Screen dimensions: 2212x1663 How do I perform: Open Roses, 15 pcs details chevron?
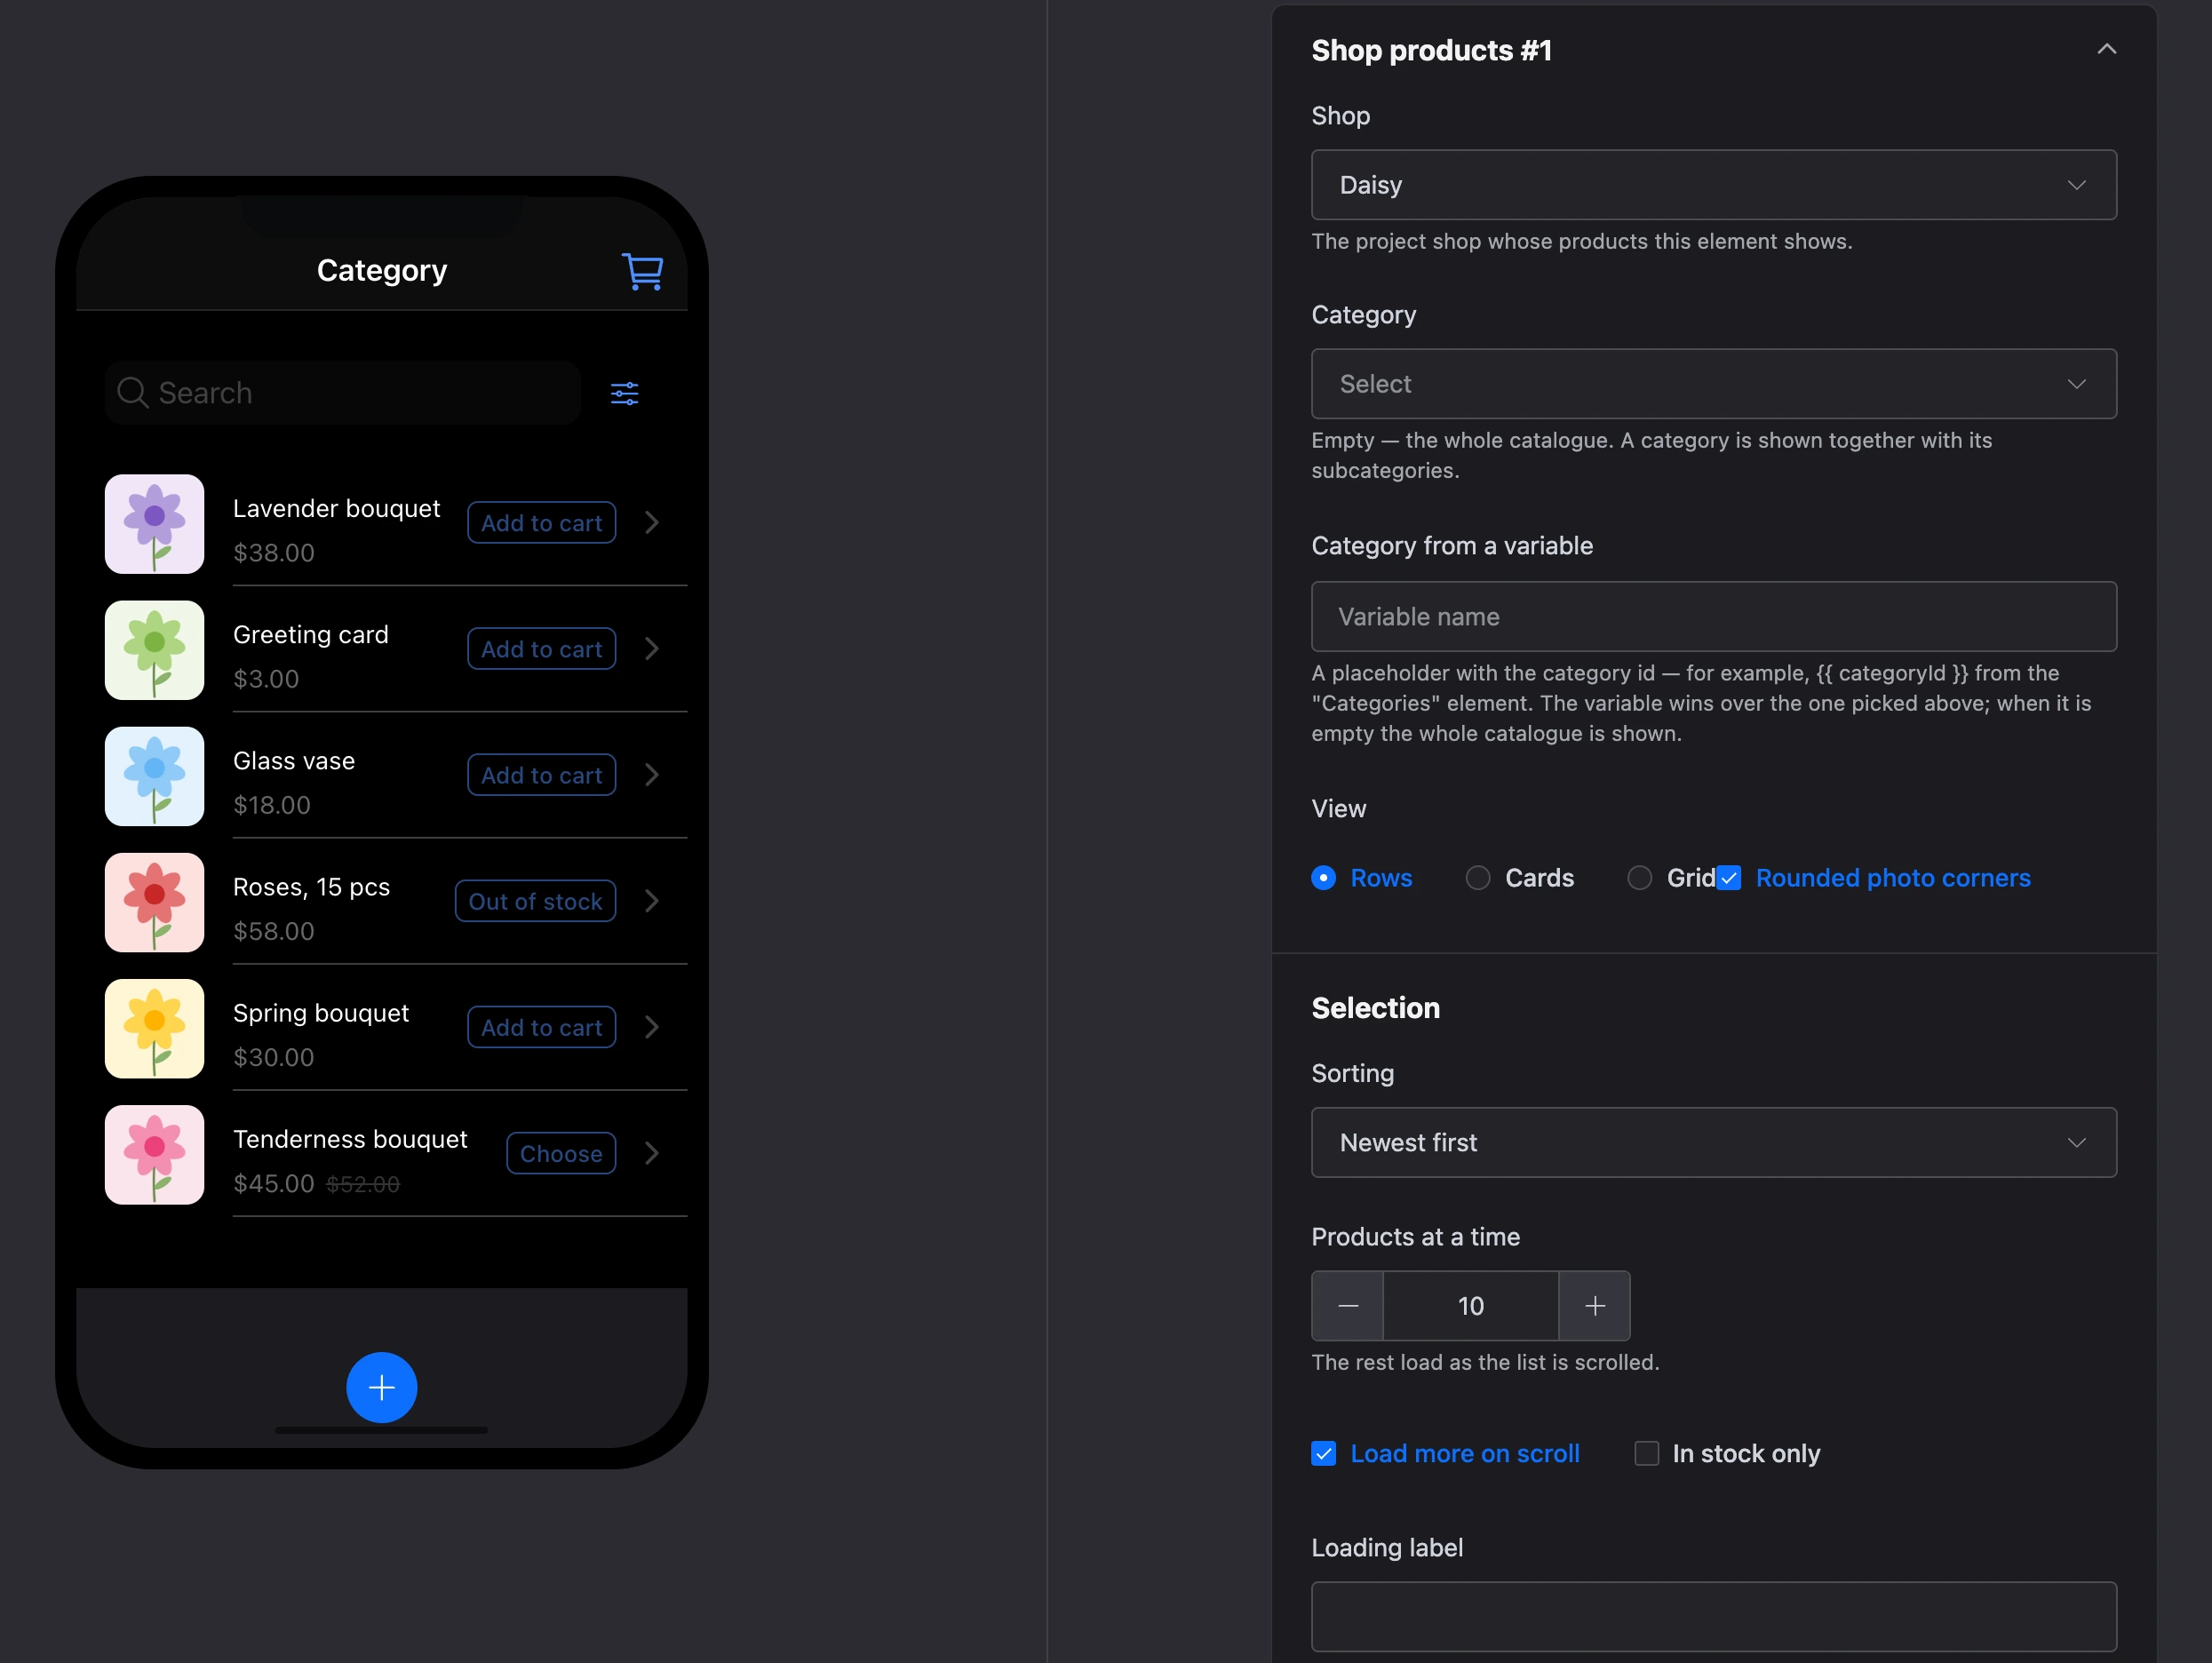tap(652, 900)
